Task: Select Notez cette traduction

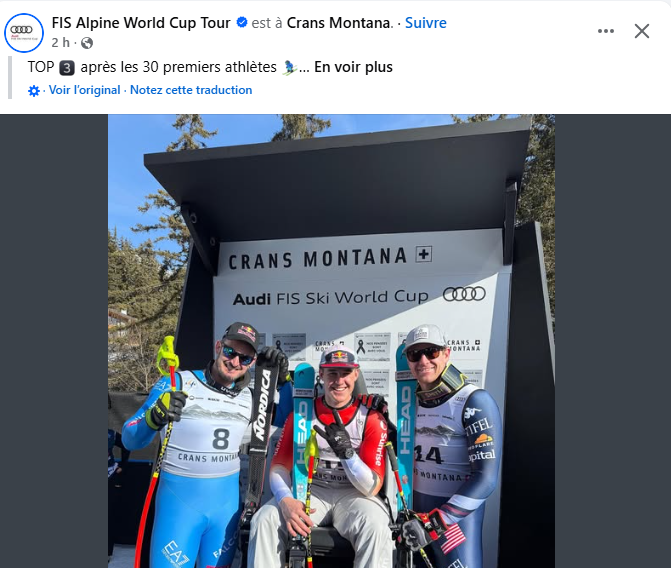Action: (x=191, y=90)
